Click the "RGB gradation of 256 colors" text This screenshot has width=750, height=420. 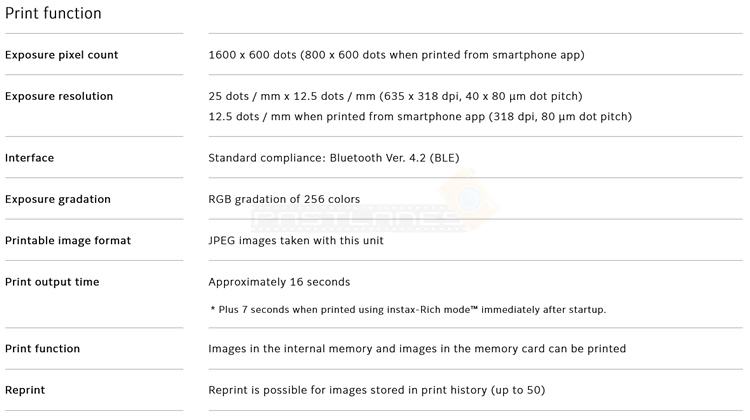point(284,199)
